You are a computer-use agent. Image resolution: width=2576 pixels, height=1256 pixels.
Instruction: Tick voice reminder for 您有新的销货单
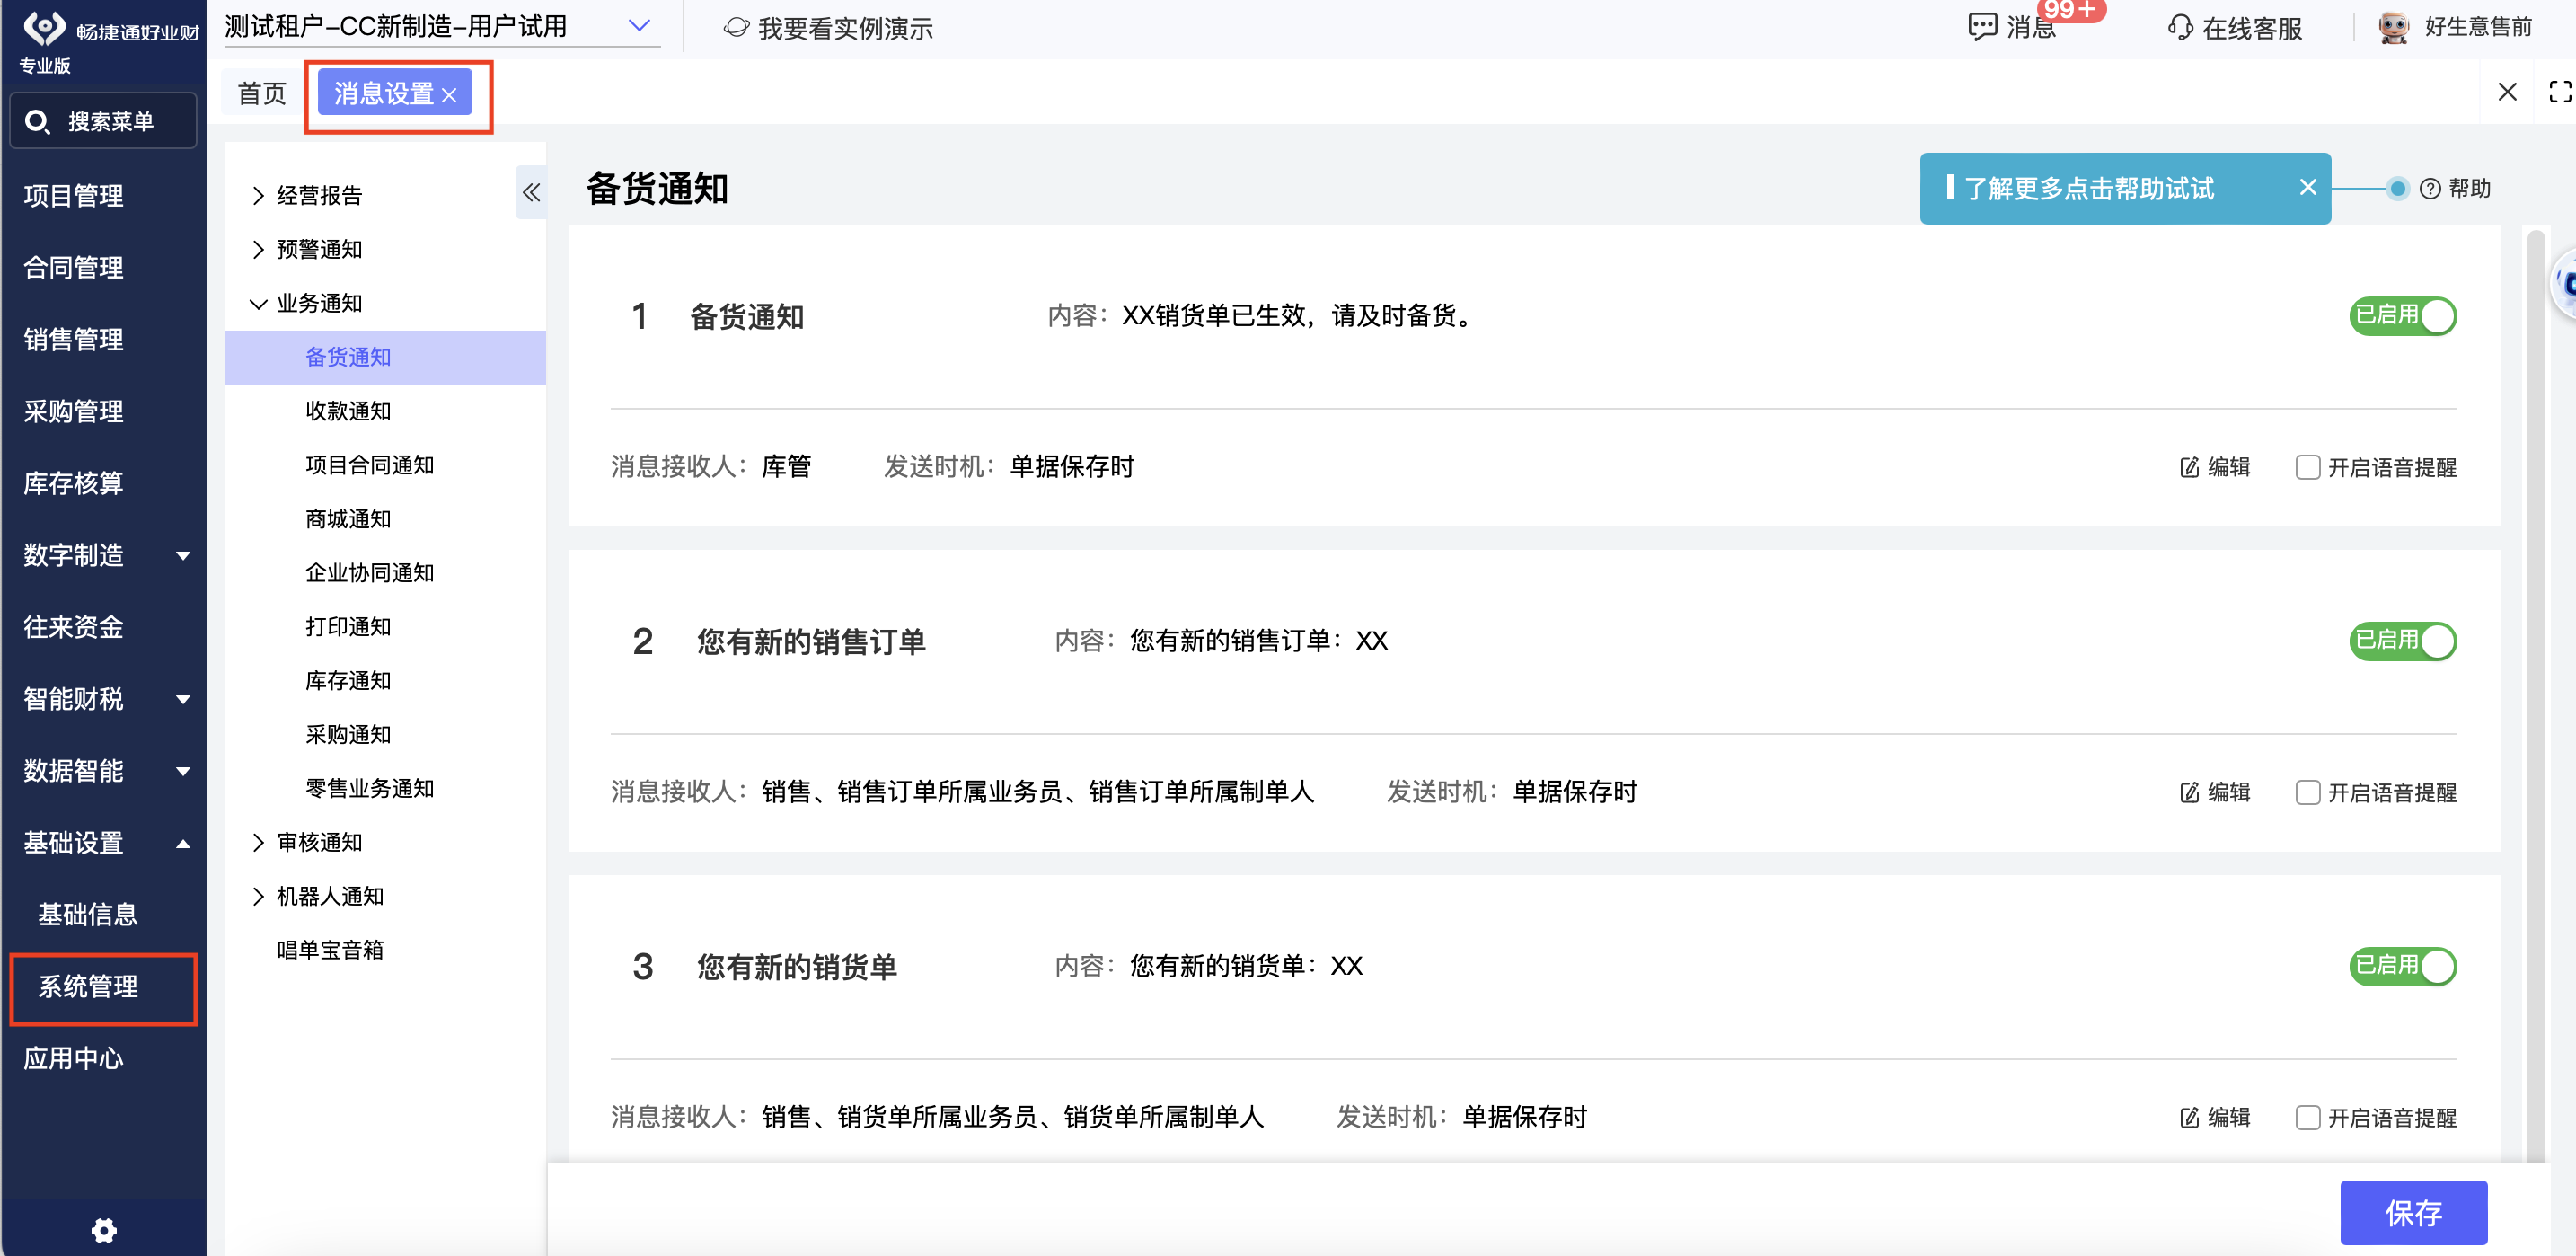coord(2307,1117)
